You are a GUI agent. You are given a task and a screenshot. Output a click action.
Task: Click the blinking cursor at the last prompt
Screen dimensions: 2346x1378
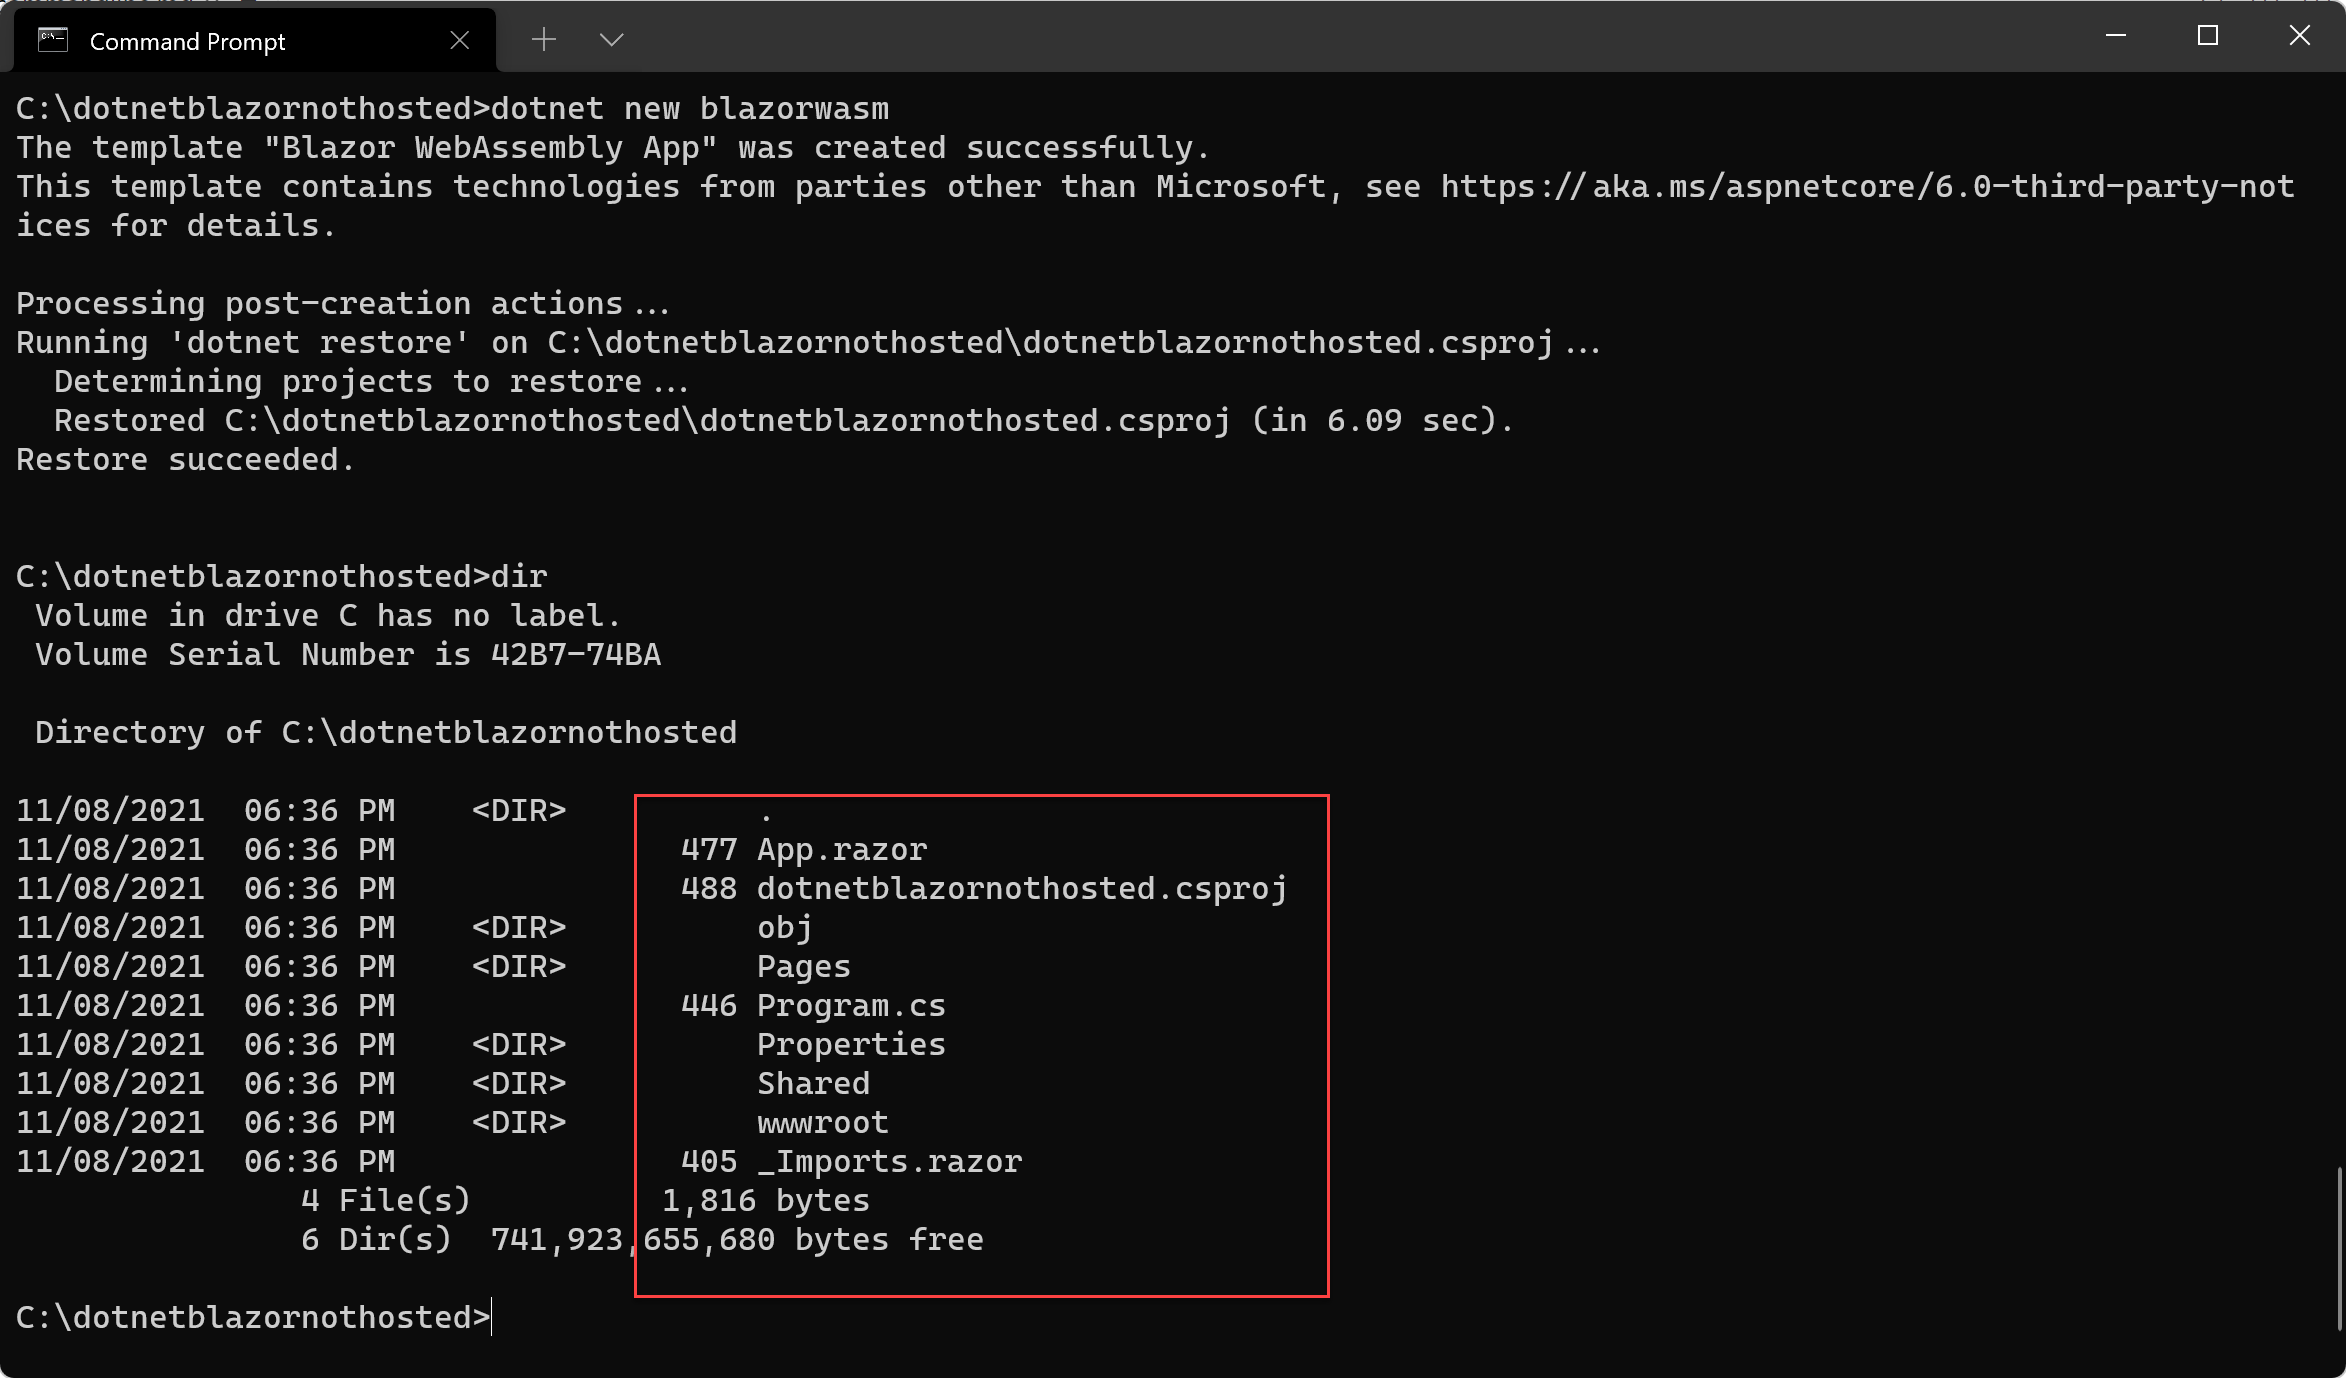click(492, 1318)
